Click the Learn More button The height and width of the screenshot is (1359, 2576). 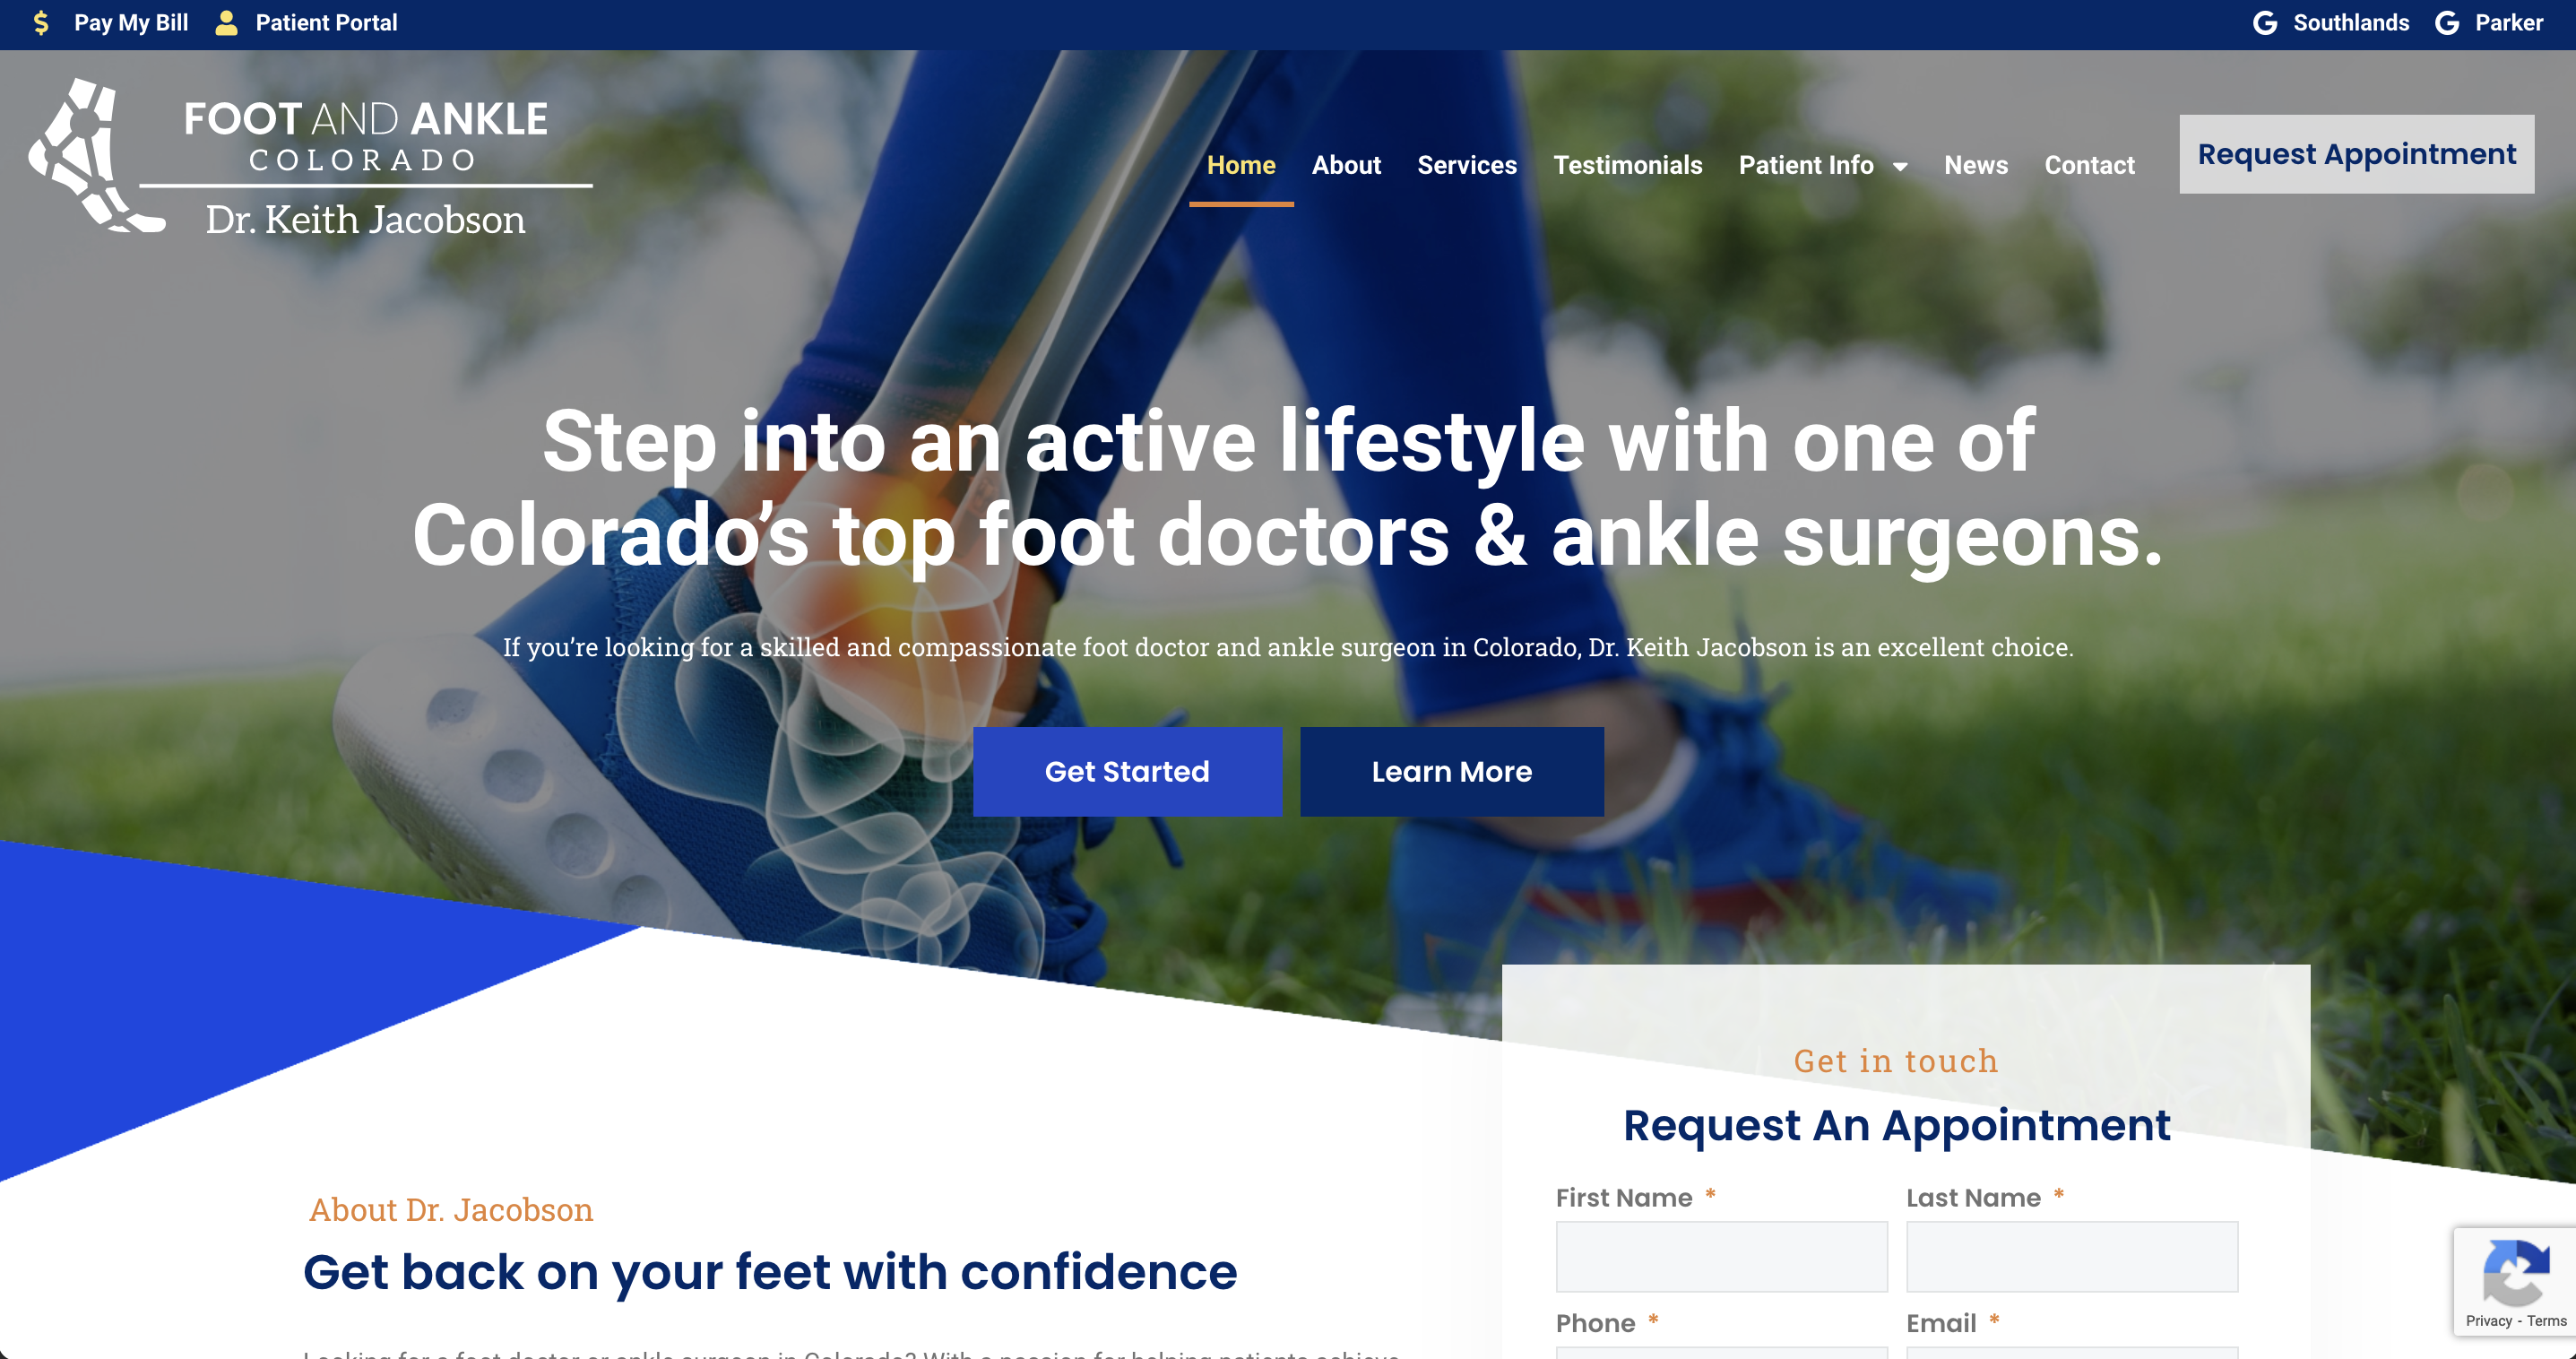coord(1452,772)
